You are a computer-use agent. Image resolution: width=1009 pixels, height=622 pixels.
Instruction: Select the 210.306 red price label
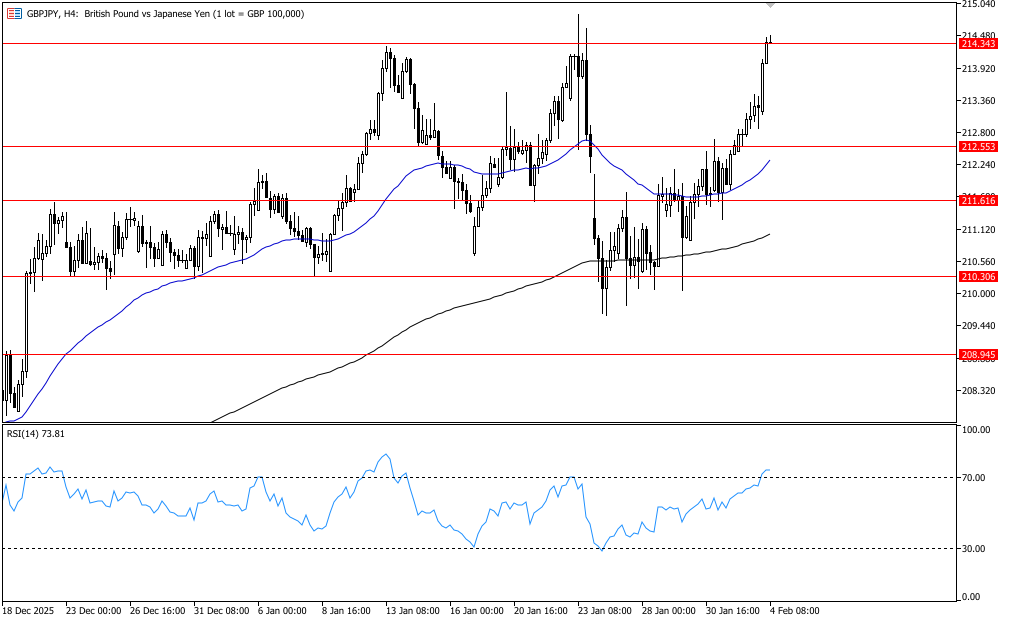[x=977, y=277]
